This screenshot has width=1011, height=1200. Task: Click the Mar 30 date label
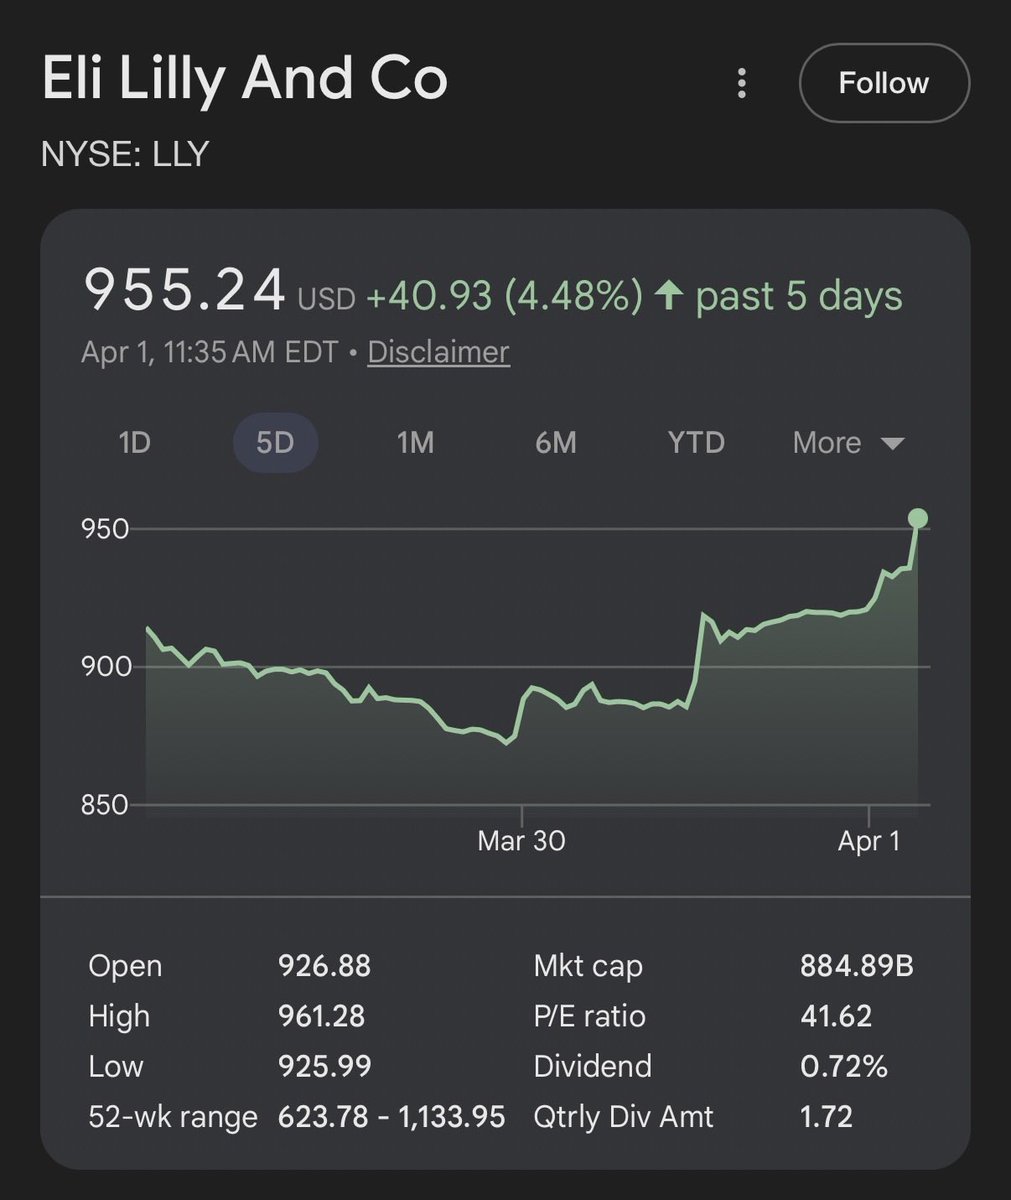click(x=521, y=841)
